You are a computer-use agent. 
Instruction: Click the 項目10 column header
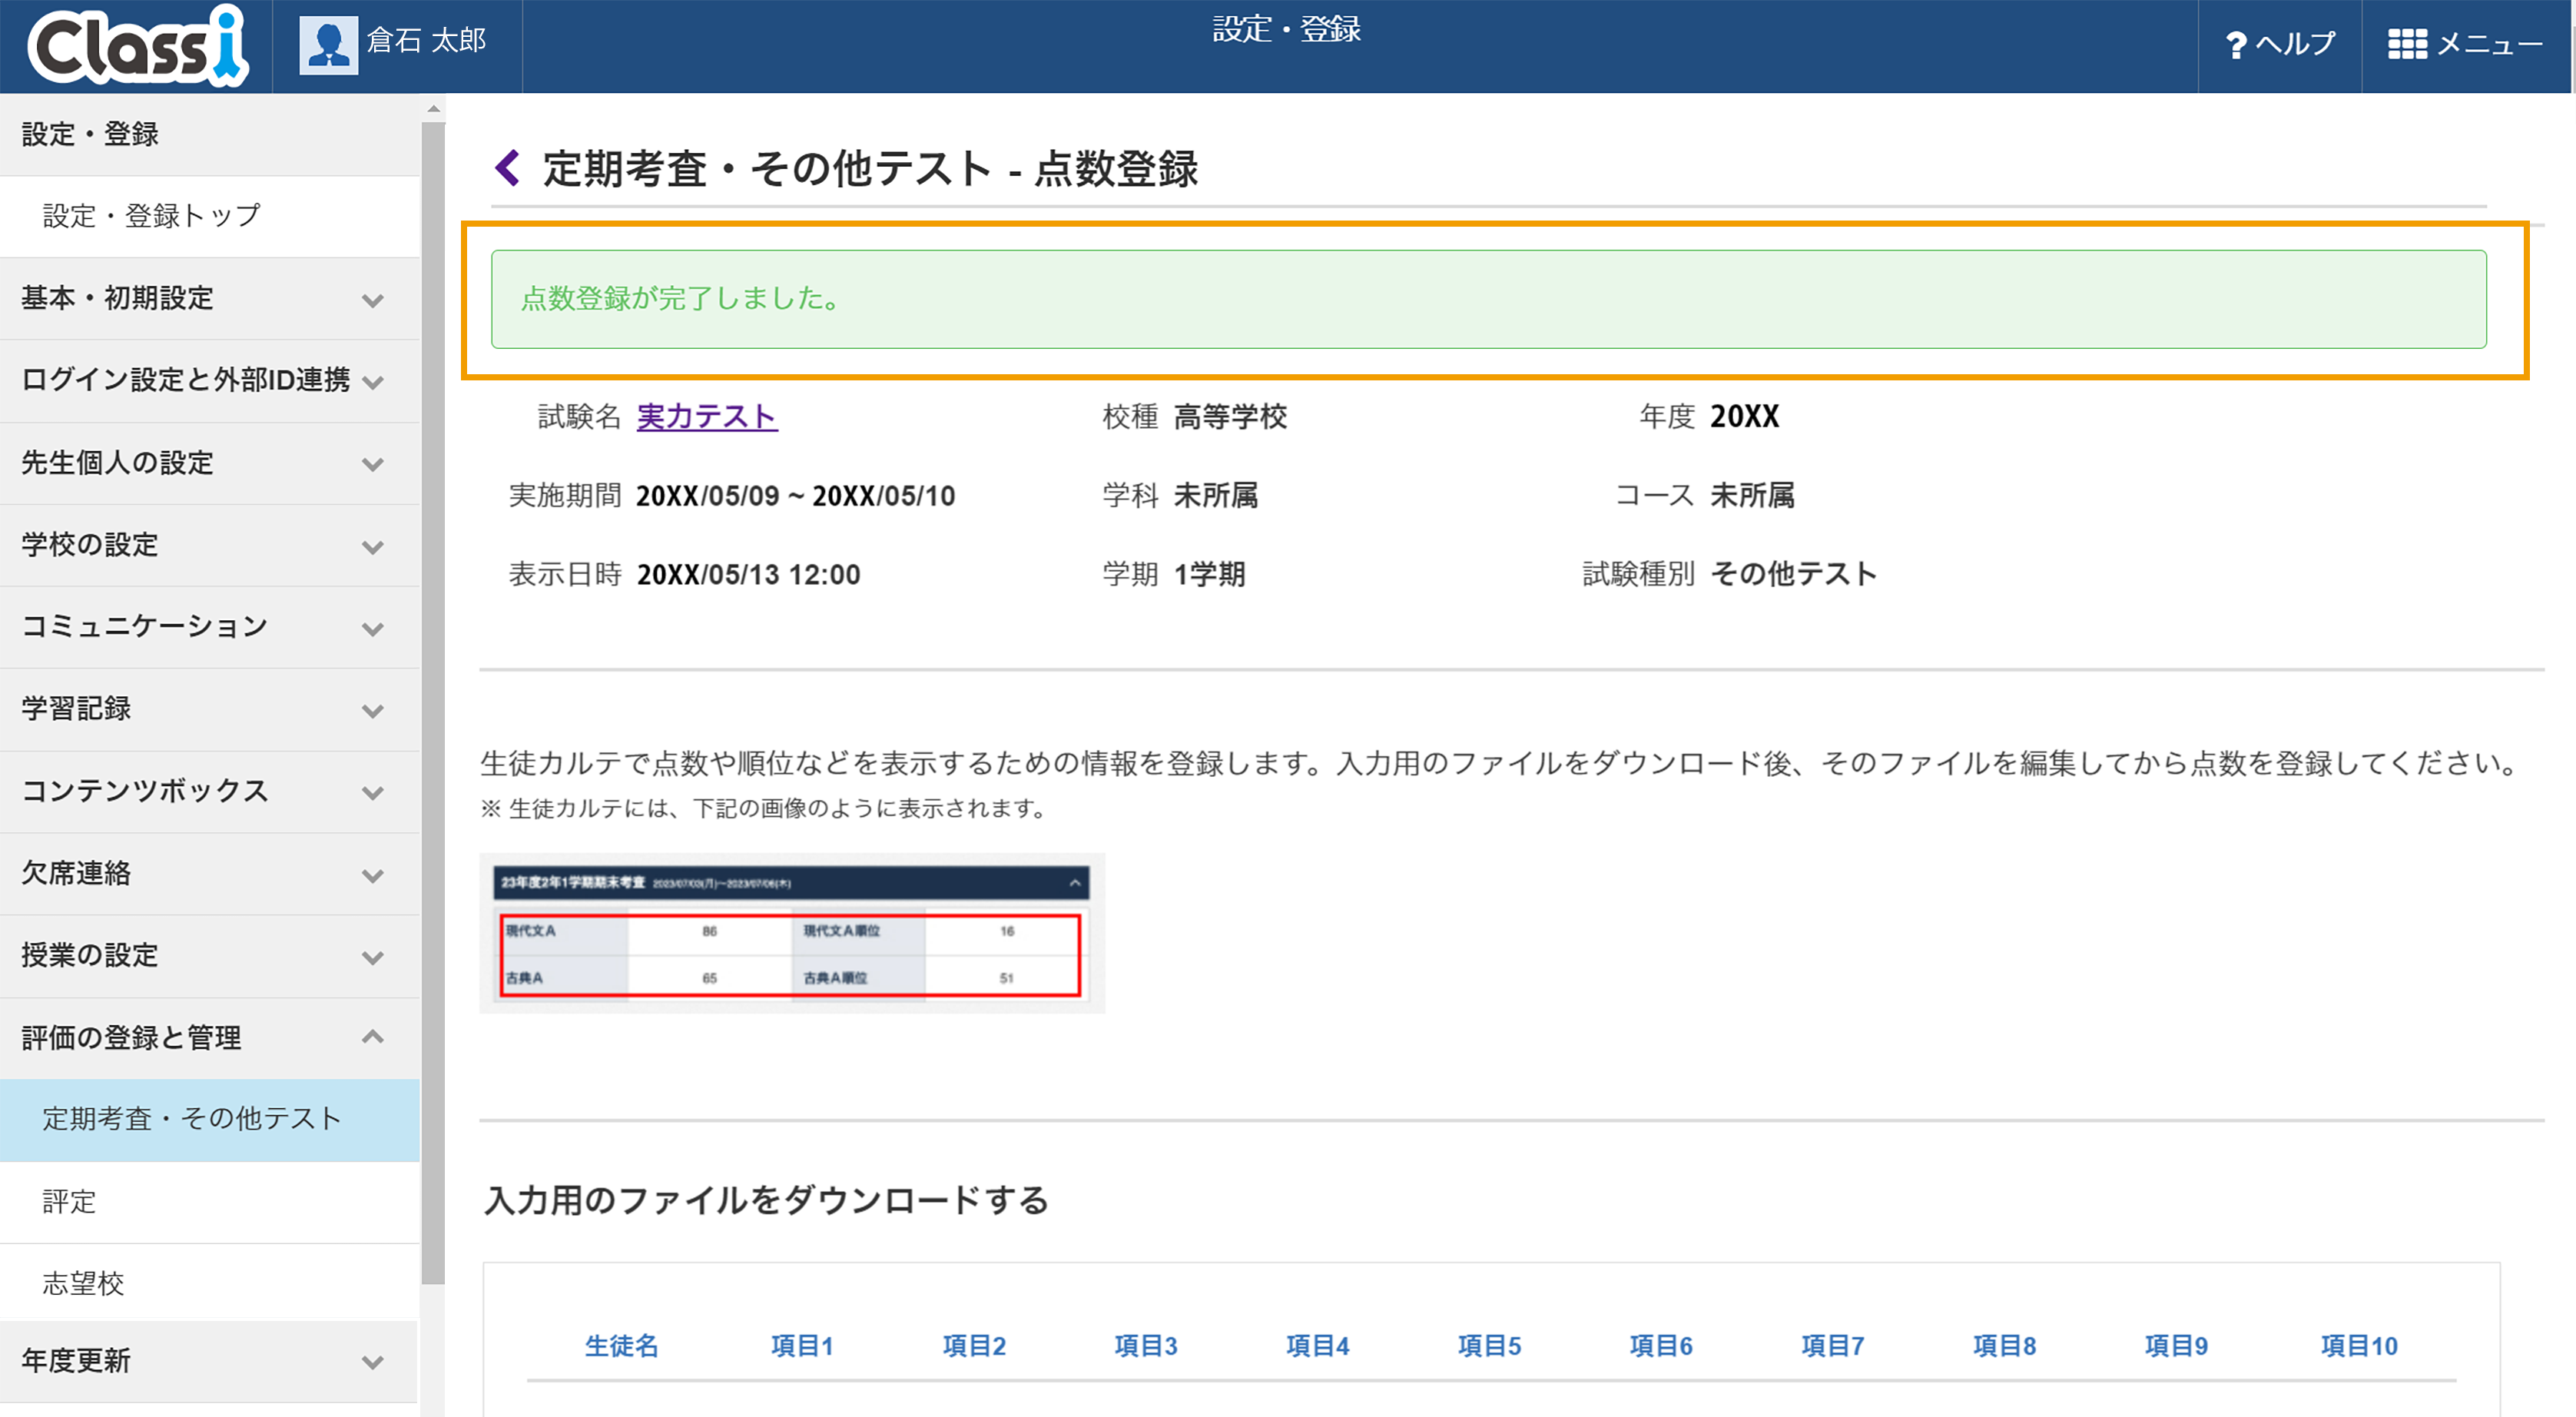(x=2359, y=1346)
